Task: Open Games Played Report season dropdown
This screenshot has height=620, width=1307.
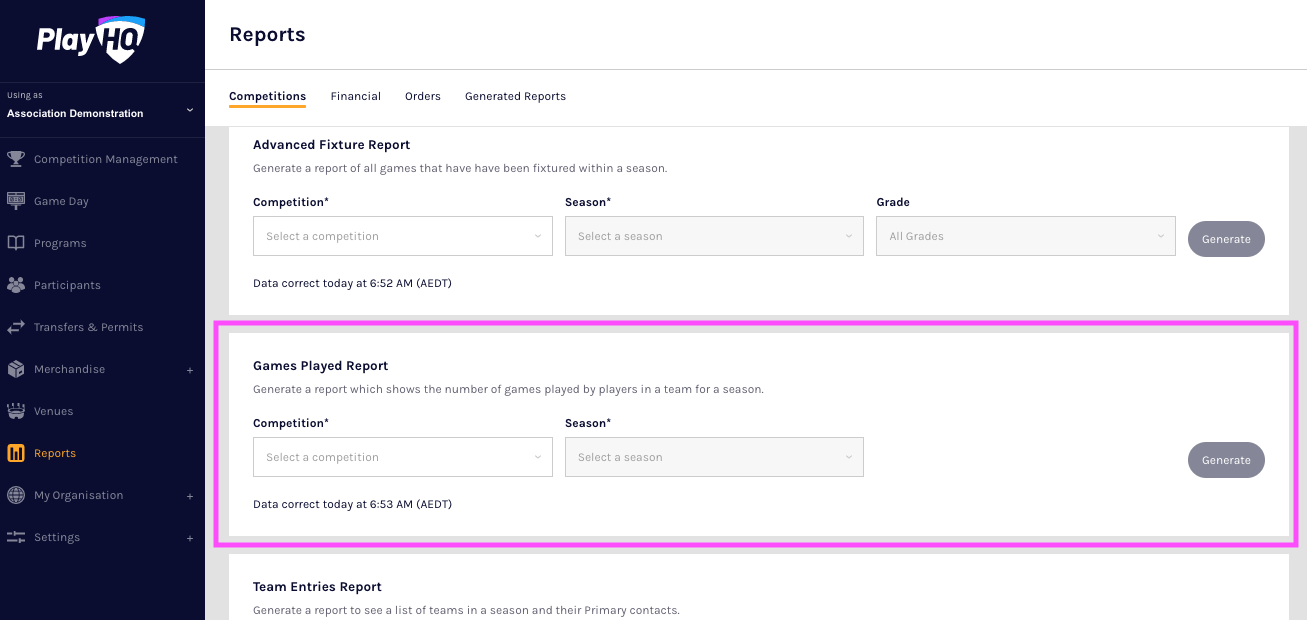Action: coord(714,457)
